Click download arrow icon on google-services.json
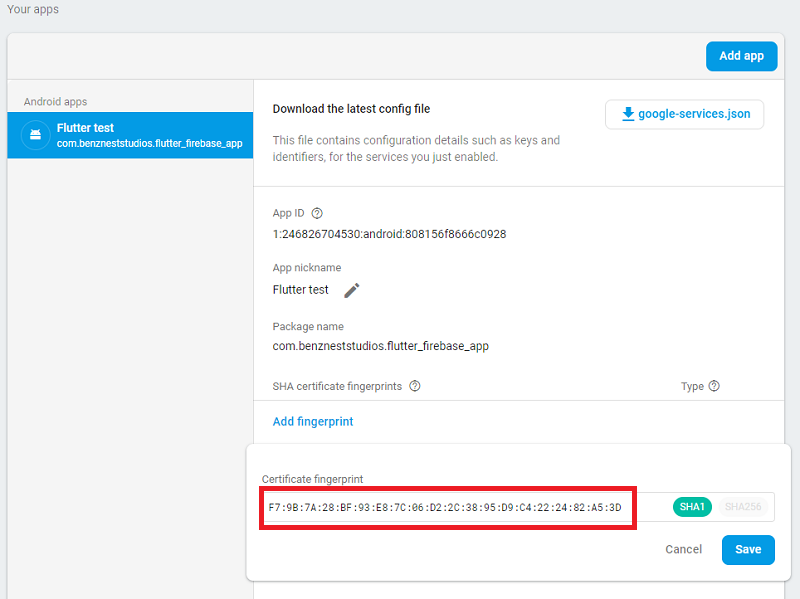 pos(628,114)
